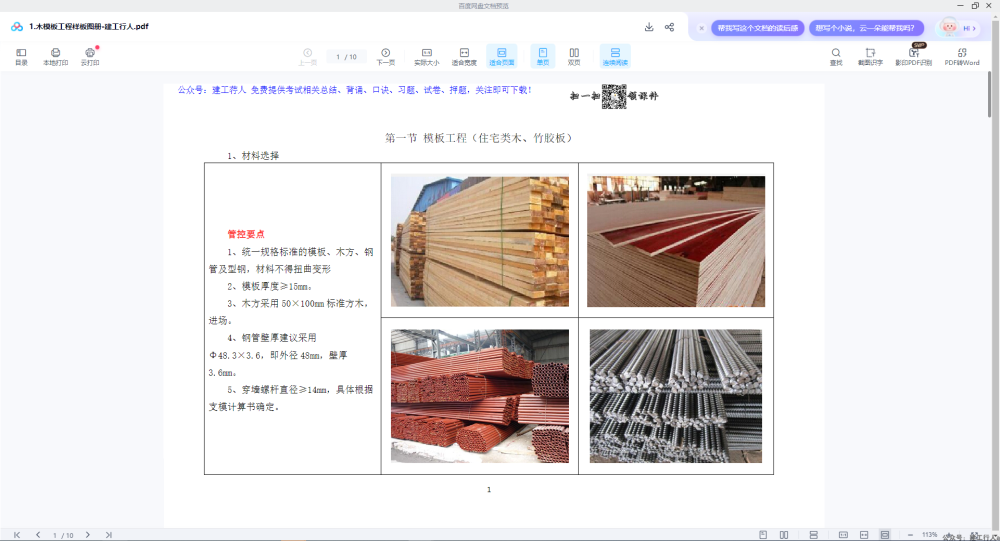
Task: Click the blue 公众号 header text line
Action: (x=354, y=90)
